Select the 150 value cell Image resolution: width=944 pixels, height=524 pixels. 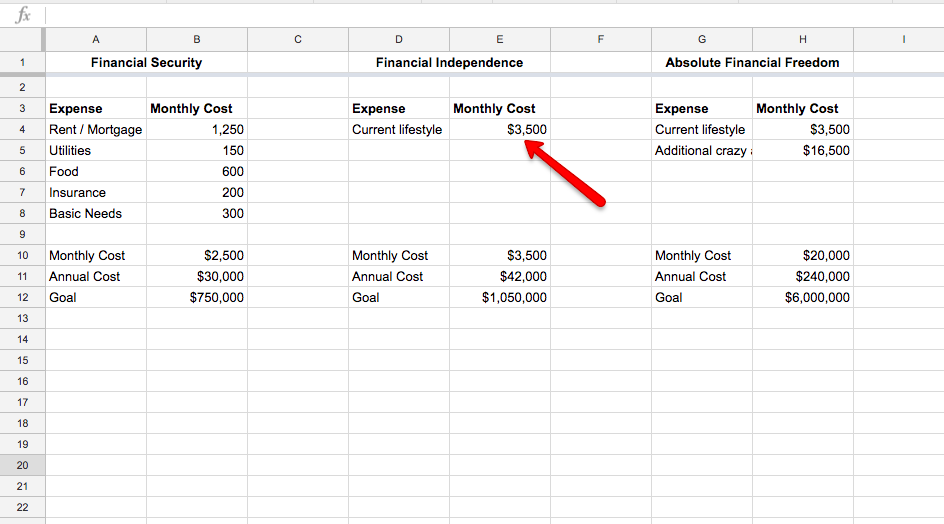197,151
